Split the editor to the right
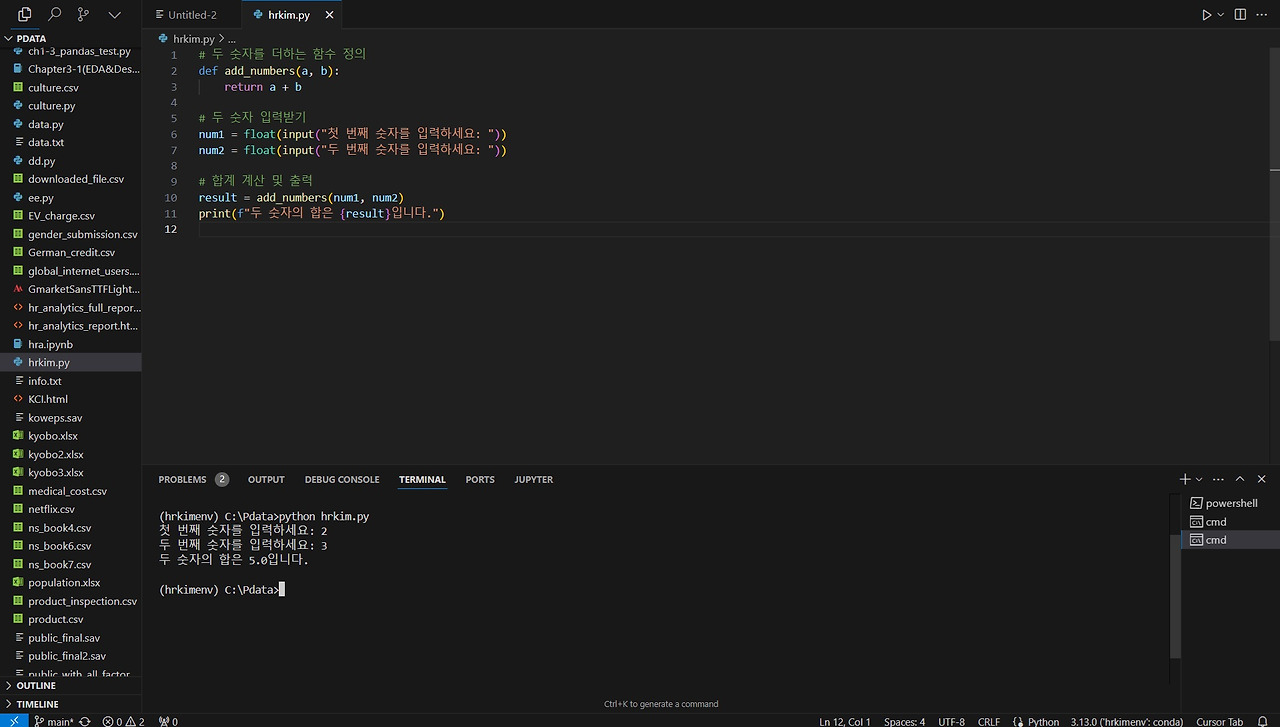The width and height of the screenshot is (1280, 727). (x=1241, y=15)
